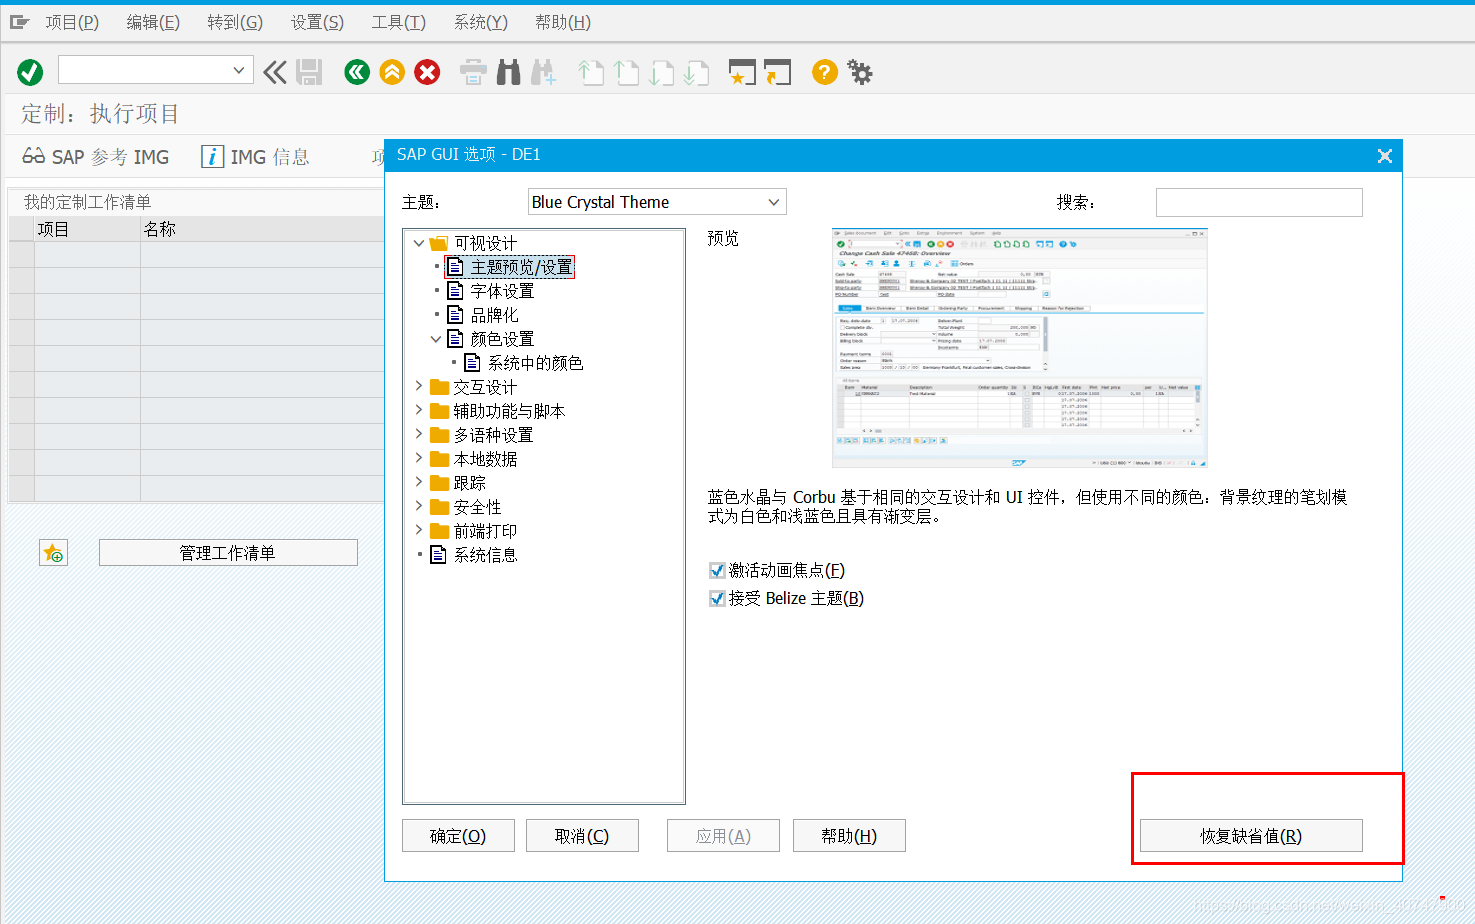
Task: Toggle 激活动画焦点(F) checkbox
Action: (717, 570)
